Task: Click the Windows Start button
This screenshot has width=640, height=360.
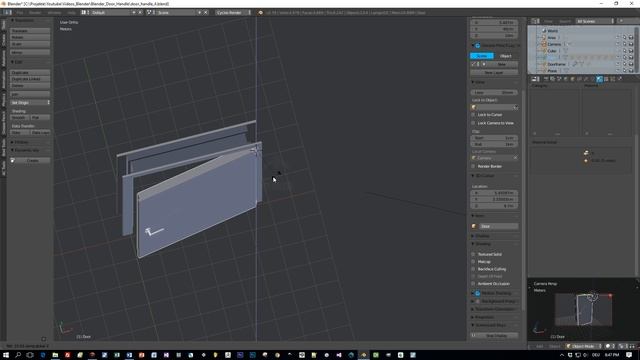Action: [x=6, y=355]
